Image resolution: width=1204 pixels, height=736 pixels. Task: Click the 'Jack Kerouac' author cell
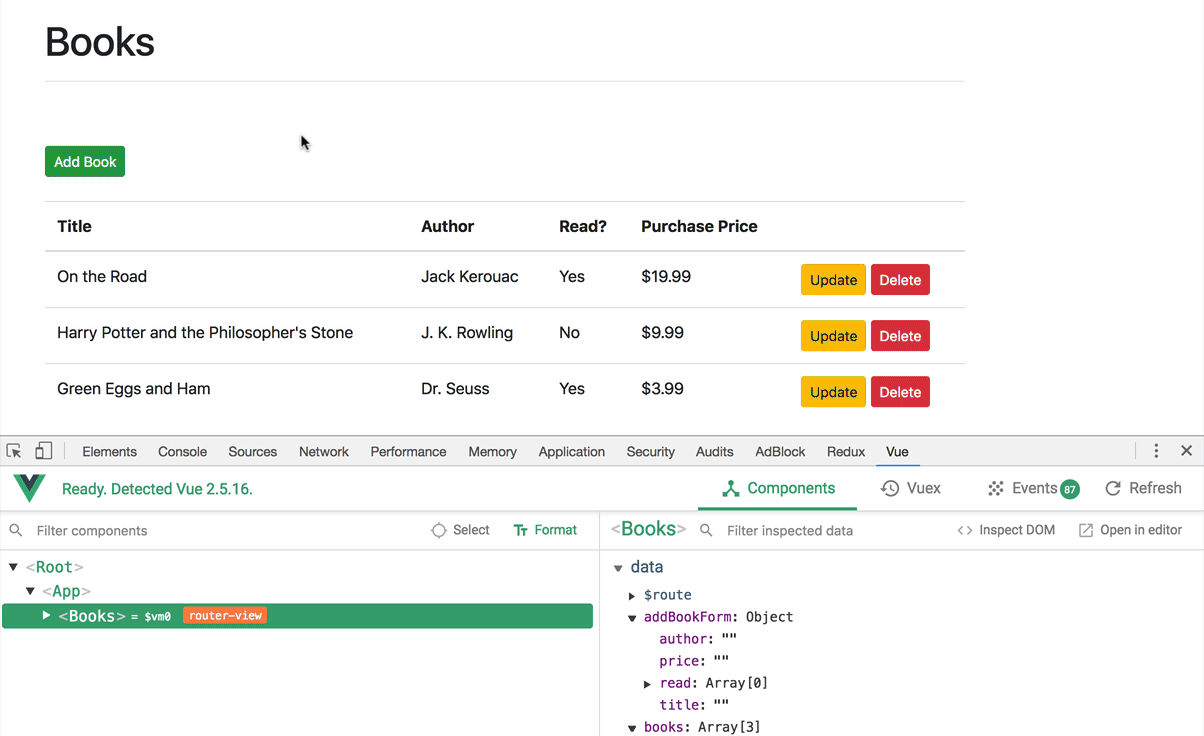coord(470,277)
